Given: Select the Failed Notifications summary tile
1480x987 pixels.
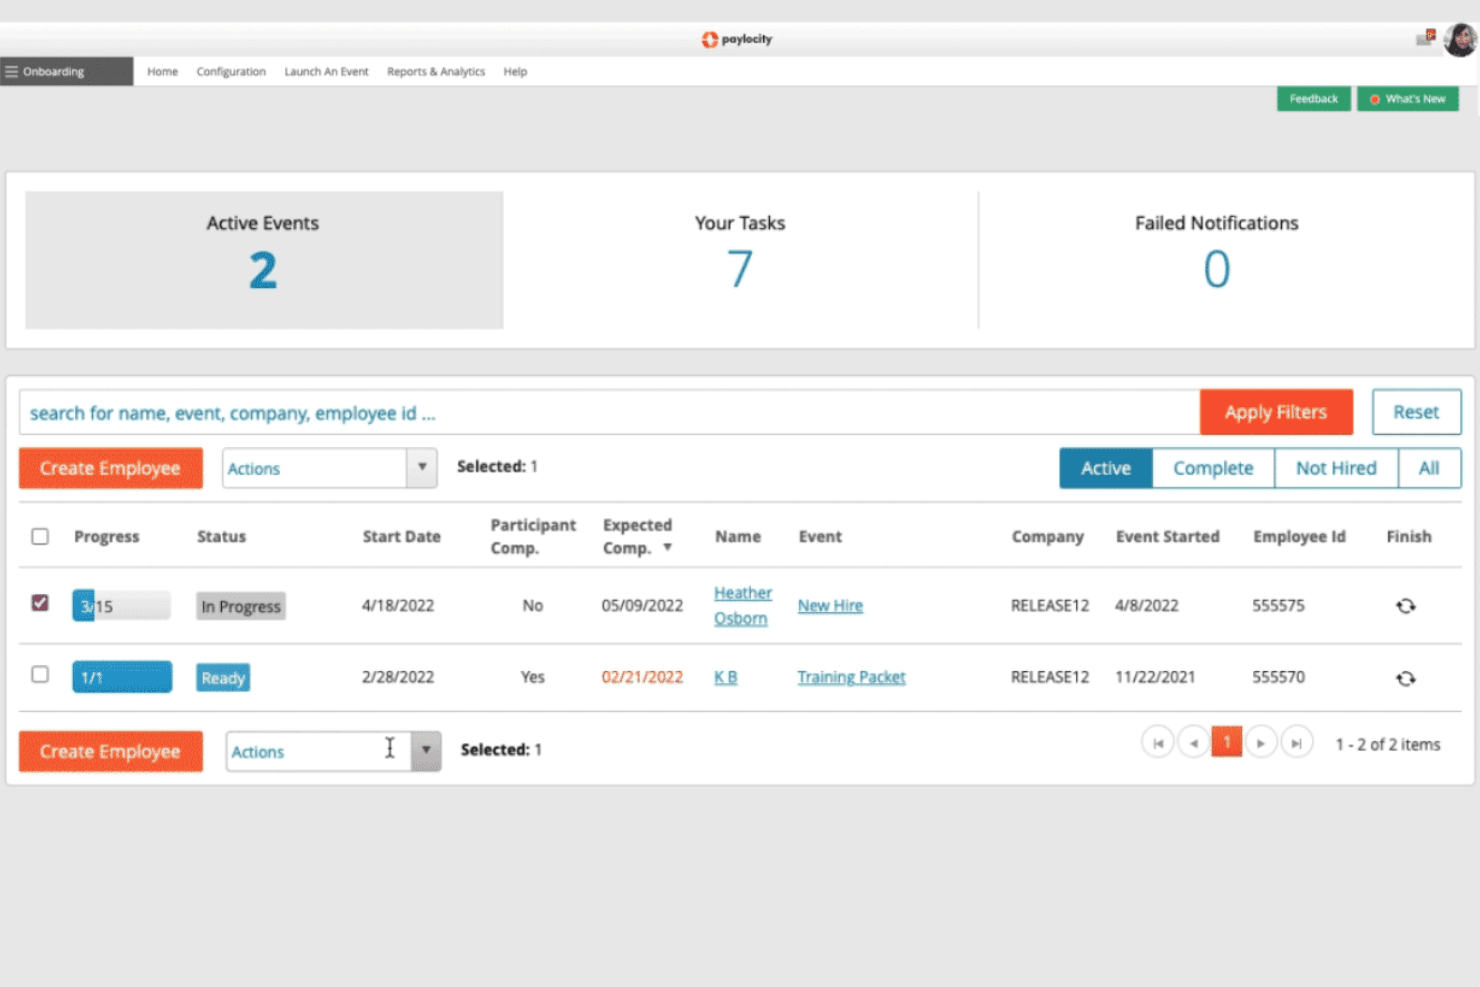Looking at the screenshot, I should 1216,260.
